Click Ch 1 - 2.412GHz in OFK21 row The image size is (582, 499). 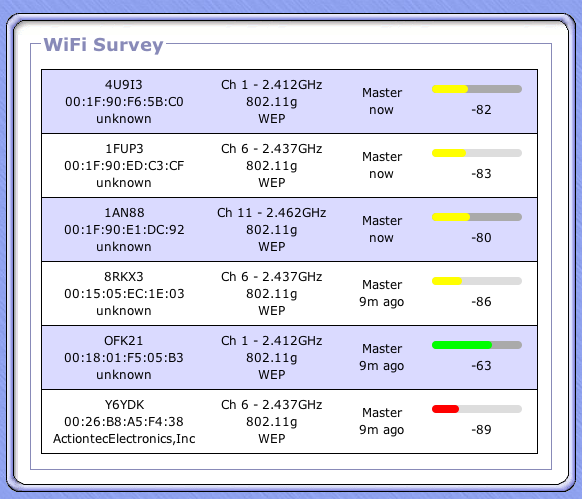pos(272,341)
